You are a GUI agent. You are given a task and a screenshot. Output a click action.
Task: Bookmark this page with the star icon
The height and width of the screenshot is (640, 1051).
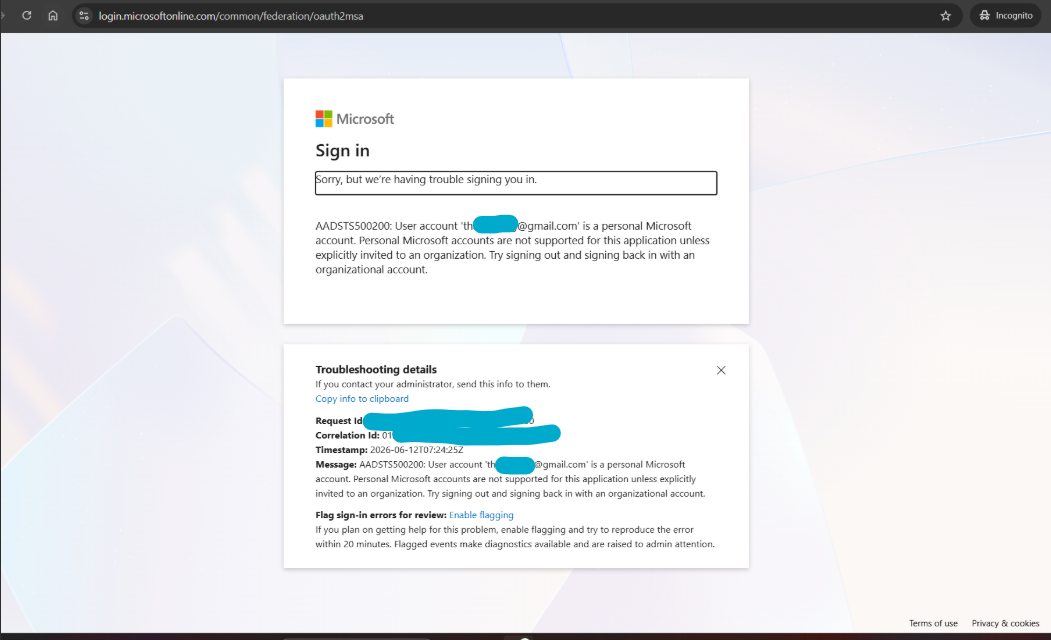click(x=945, y=15)
